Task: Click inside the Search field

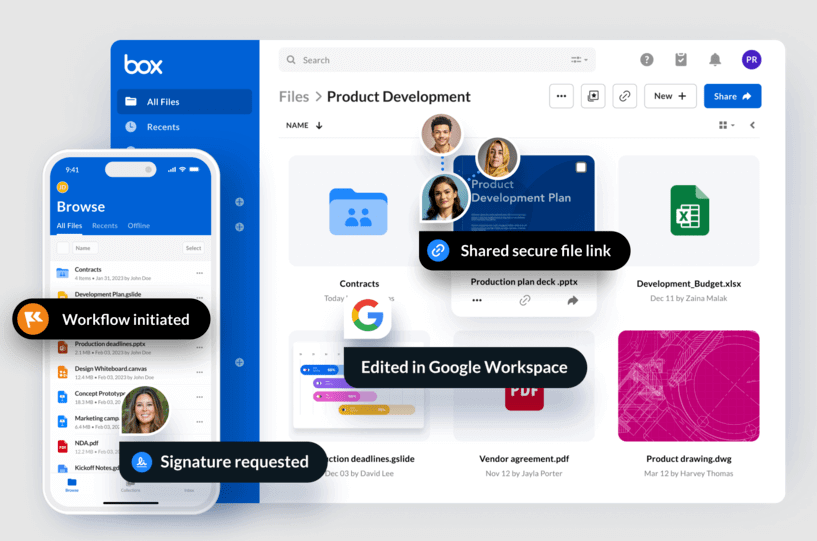Action: [x=437, y=60]
